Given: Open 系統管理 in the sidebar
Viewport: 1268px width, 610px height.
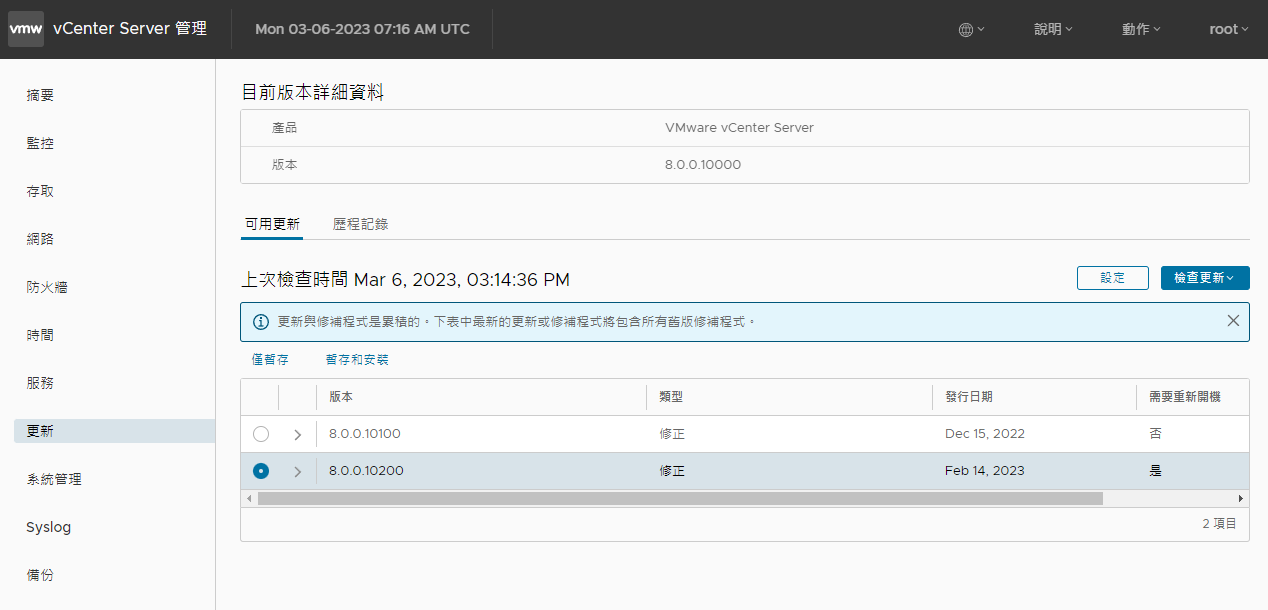Looking at the screenshot, I should click(x=54, y=479).
